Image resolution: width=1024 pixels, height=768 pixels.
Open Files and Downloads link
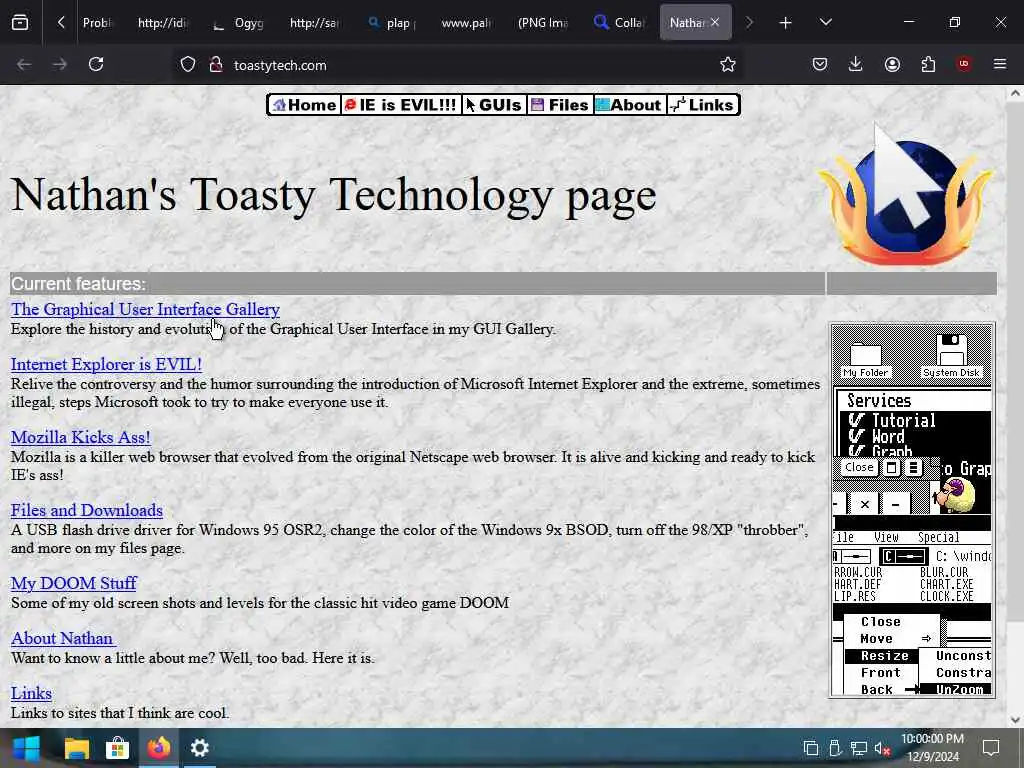pyautogui.click(x=87, y=511)
